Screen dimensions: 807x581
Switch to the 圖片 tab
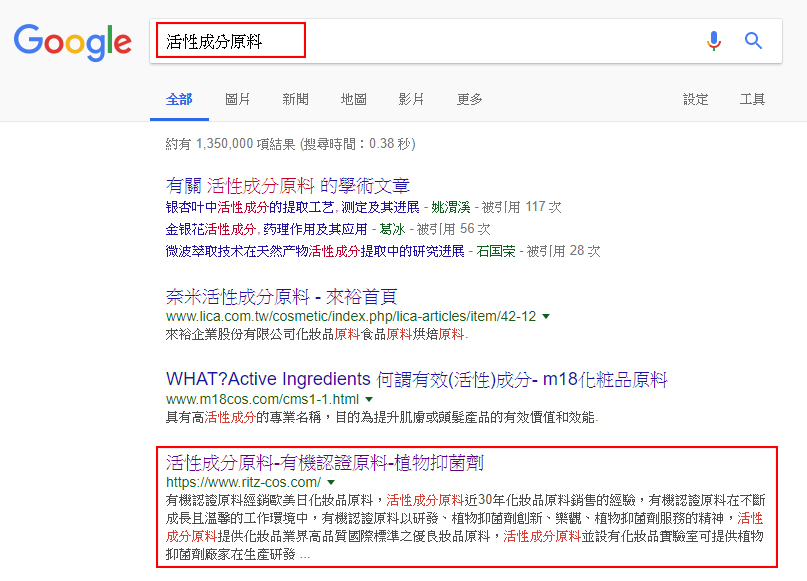tap(237, 99)
